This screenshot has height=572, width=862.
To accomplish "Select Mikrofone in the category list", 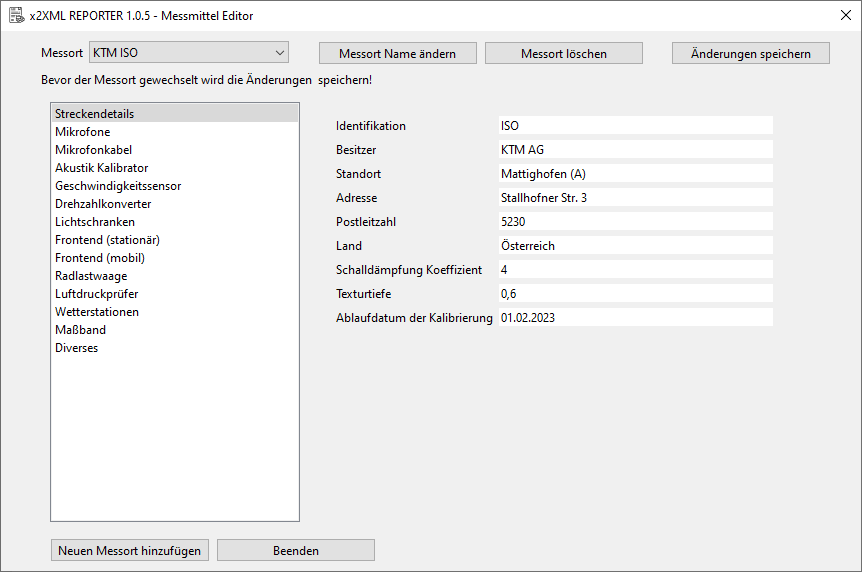I will 83,132.
